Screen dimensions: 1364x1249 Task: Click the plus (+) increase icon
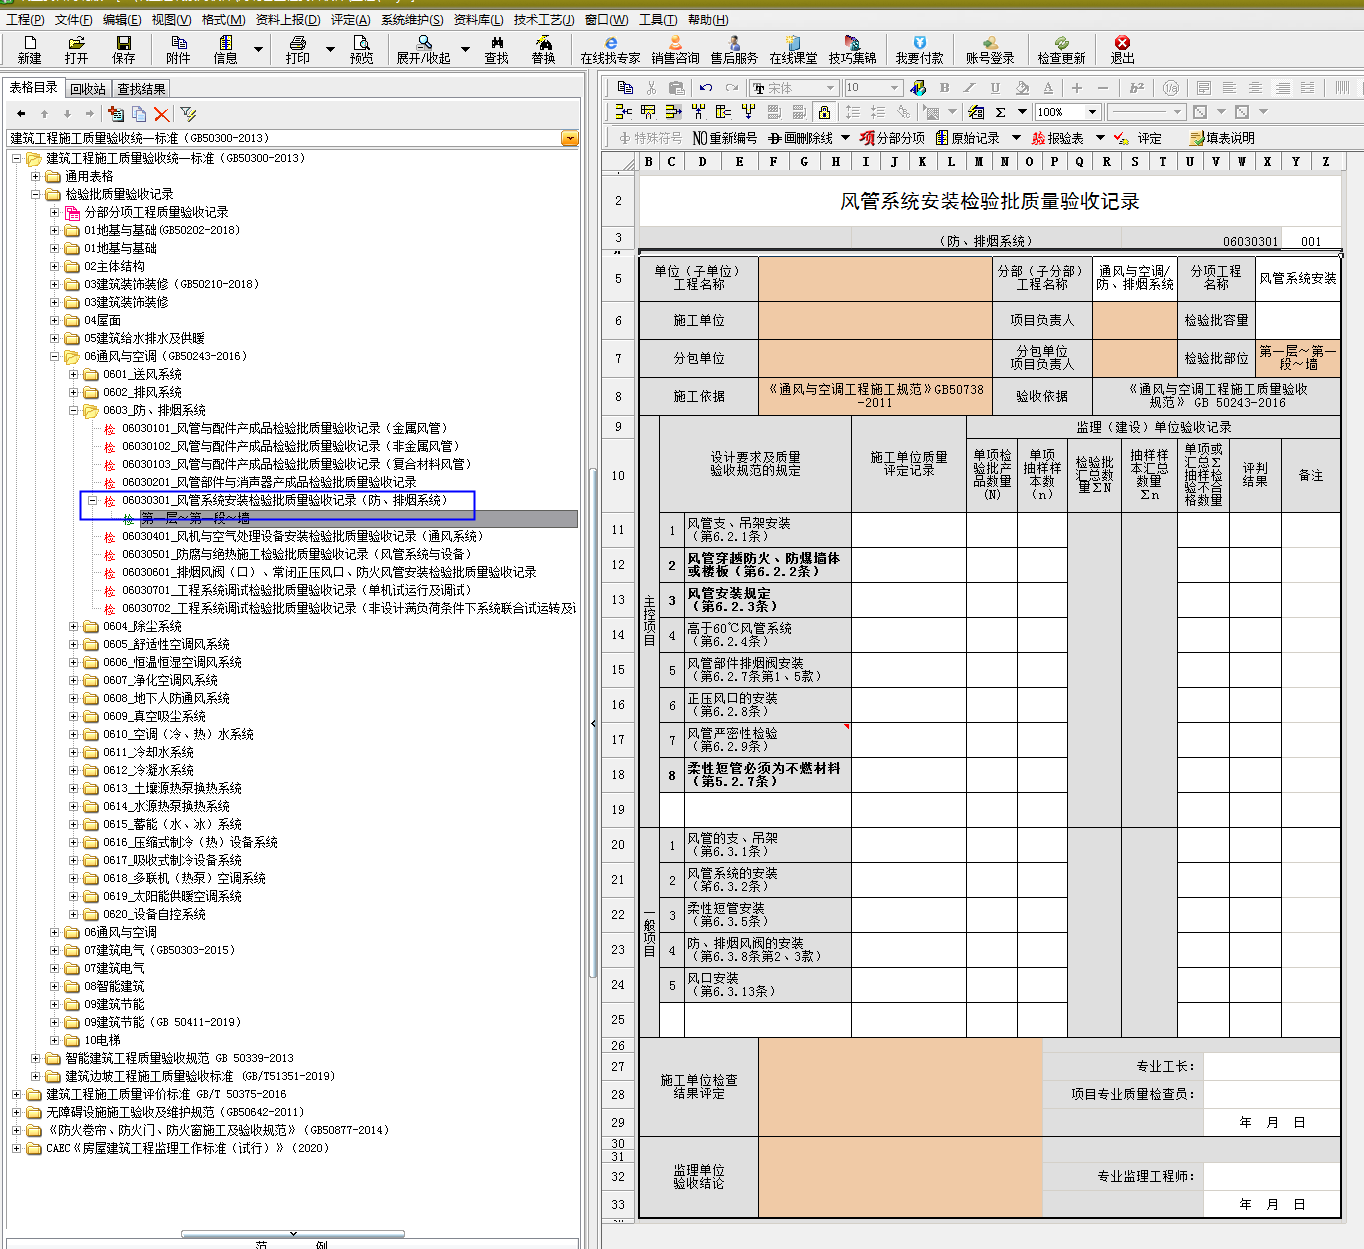point(1077,88)
